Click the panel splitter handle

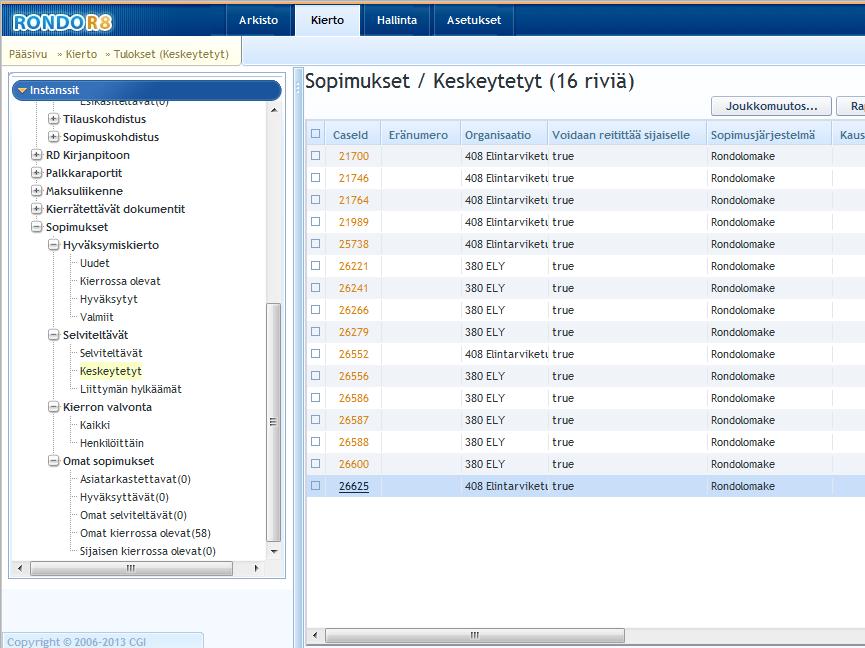coord(298,88)
